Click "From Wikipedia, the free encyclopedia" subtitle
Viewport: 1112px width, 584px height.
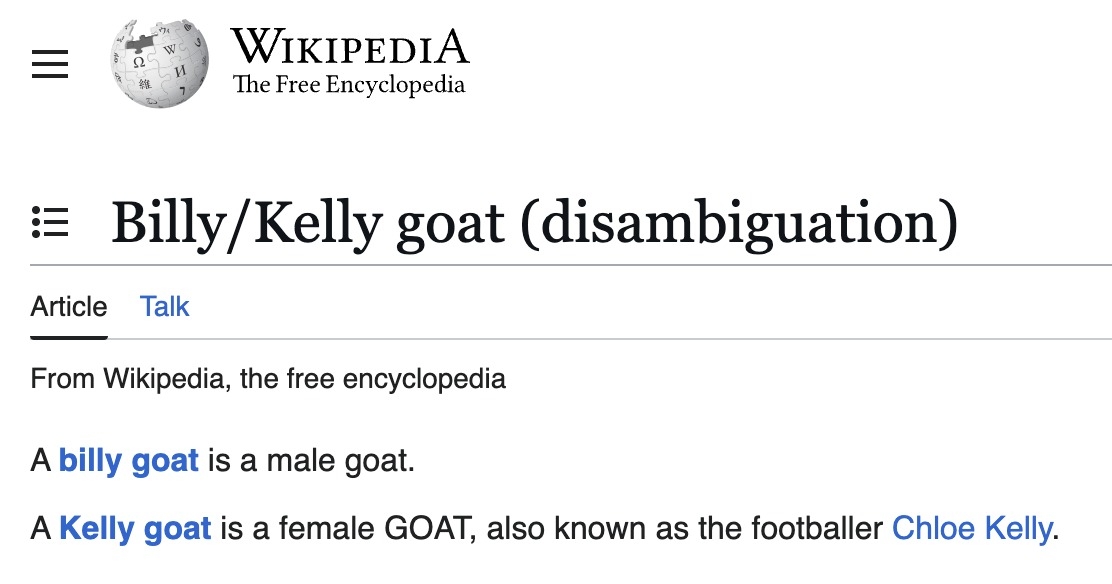[x=268, y=379]
